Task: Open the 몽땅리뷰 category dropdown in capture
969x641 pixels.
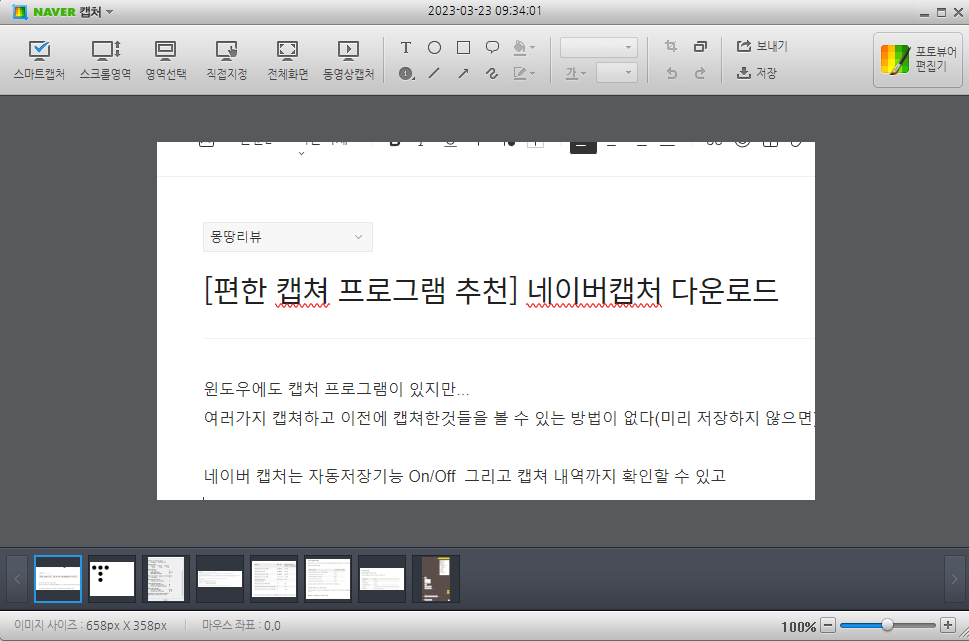Action: tap(287, 237)
